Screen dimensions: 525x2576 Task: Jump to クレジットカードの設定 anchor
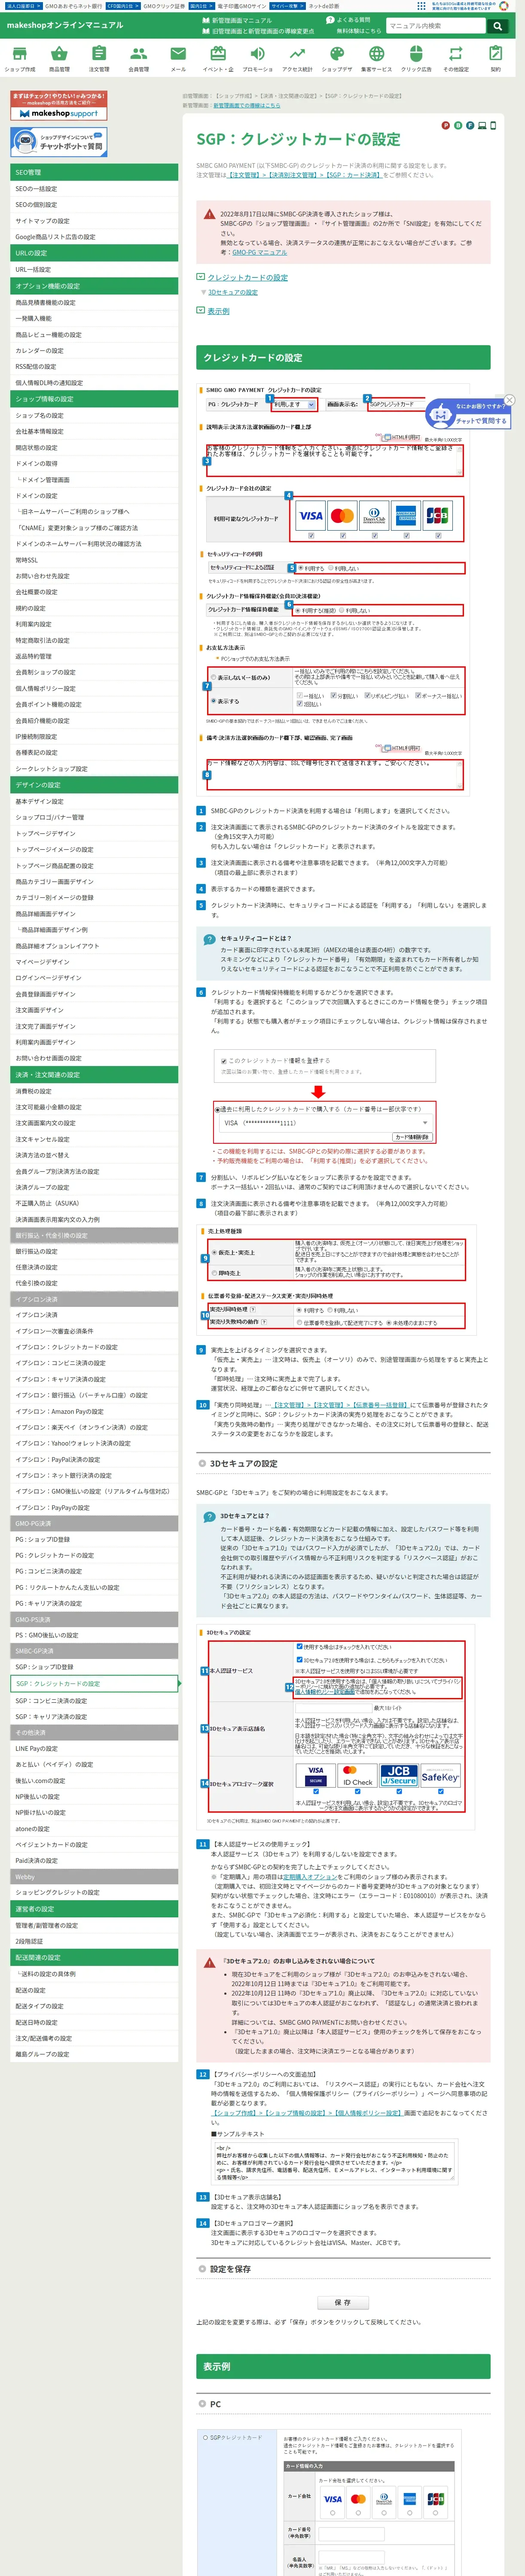point(247,278)
